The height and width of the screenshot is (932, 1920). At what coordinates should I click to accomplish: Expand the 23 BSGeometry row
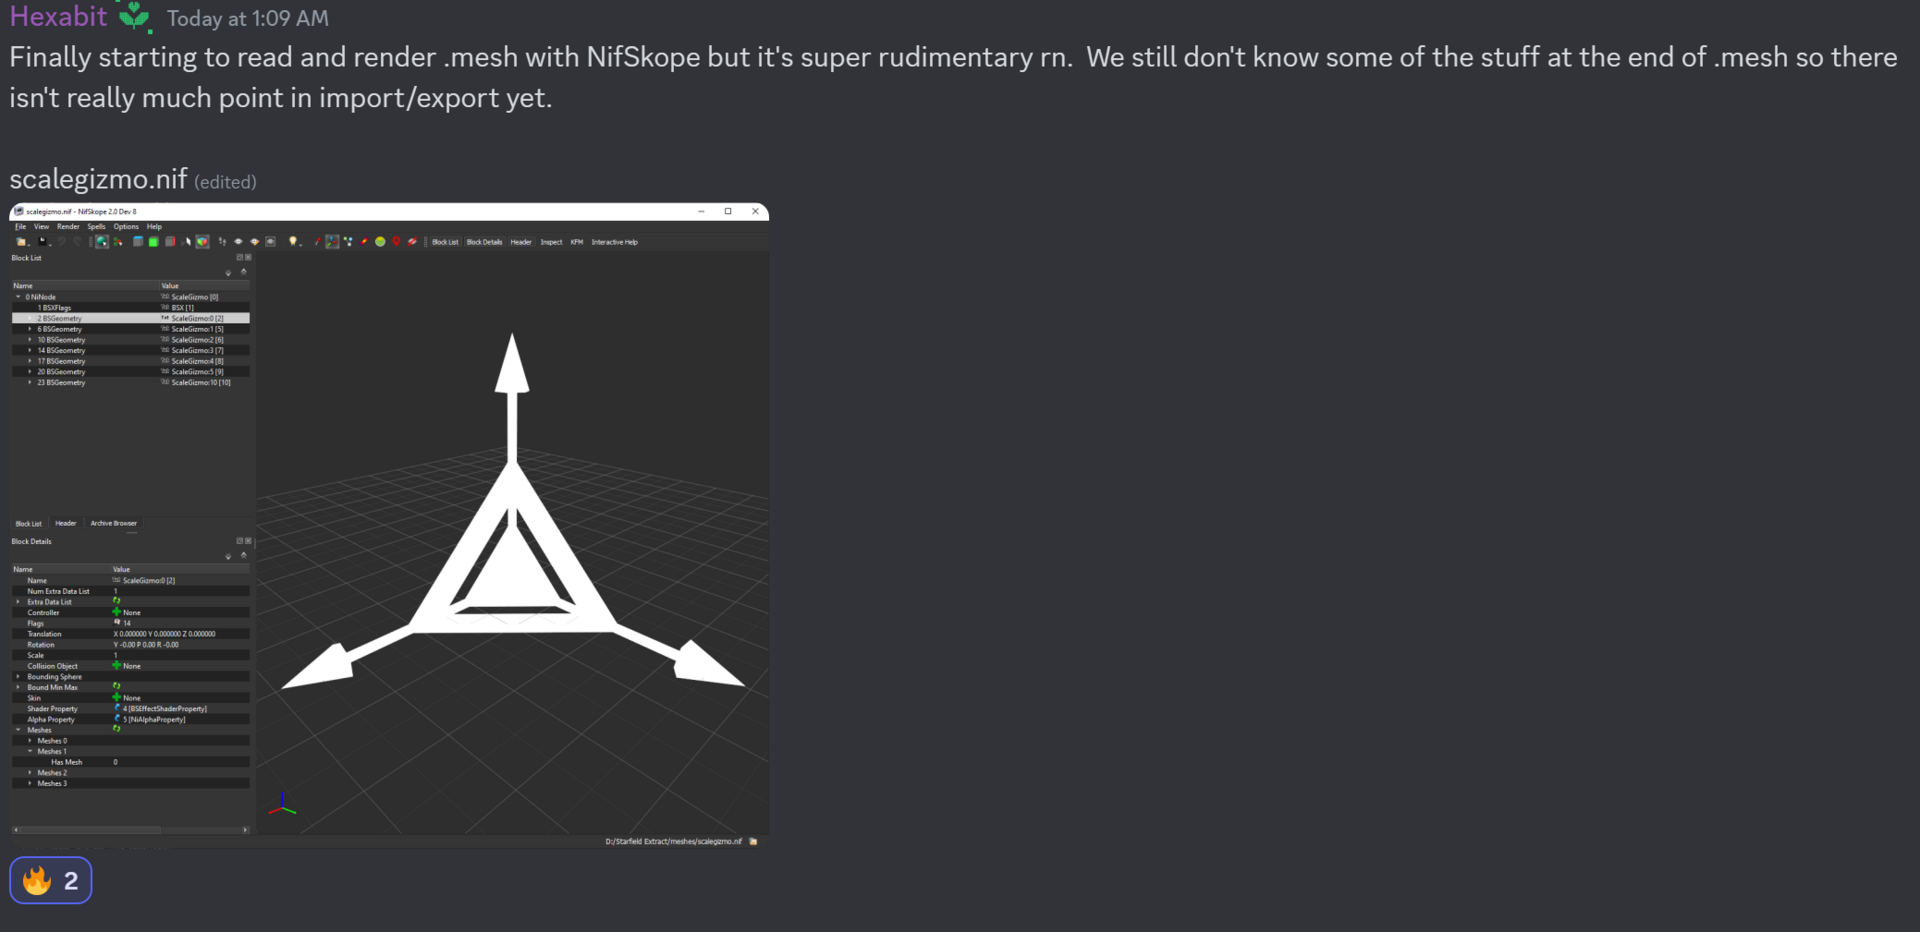[30, 382]
